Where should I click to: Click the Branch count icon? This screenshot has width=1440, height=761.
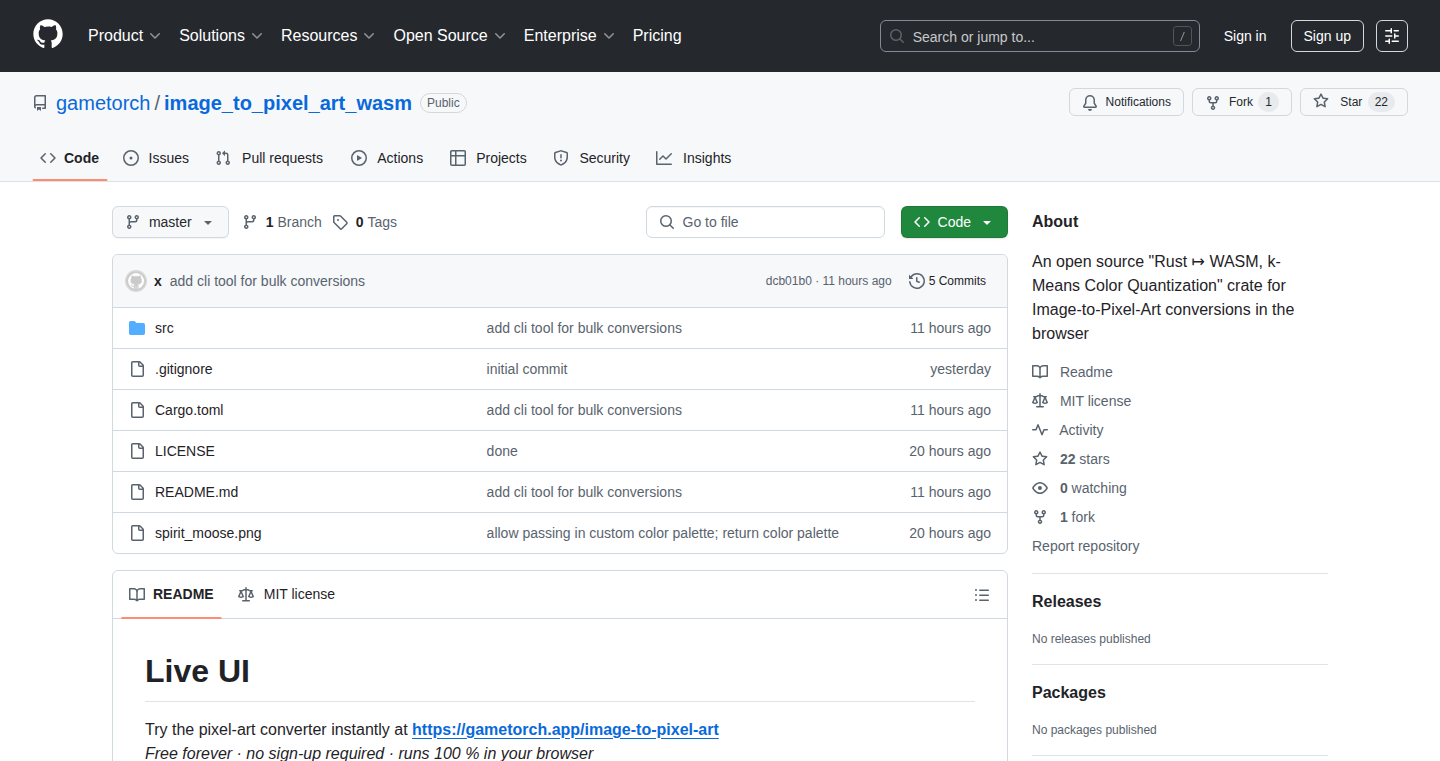[x=250, y=222]
